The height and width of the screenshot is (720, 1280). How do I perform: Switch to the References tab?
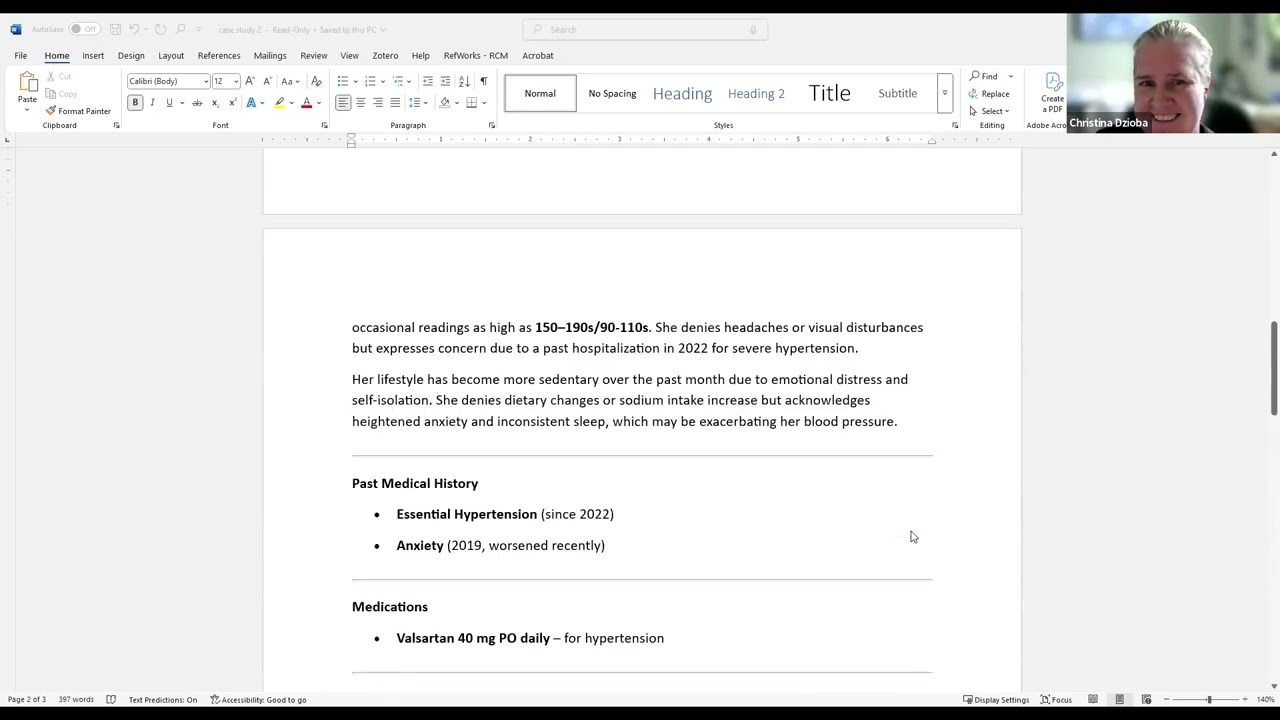coord(219,55)
